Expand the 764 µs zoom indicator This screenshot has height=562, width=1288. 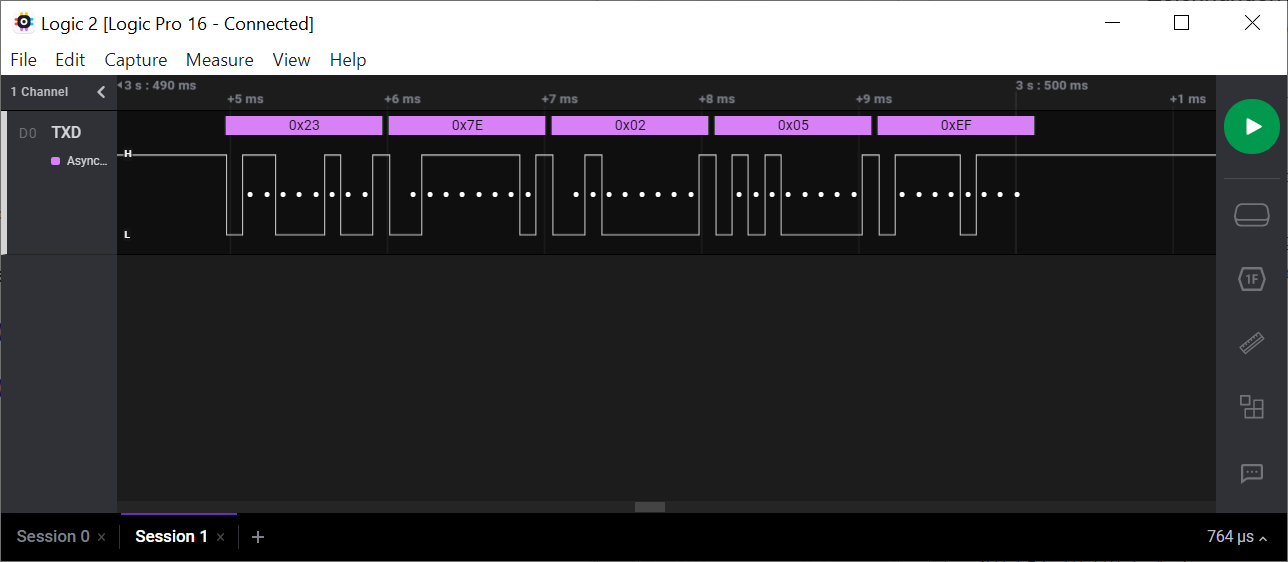point(1237,537)
